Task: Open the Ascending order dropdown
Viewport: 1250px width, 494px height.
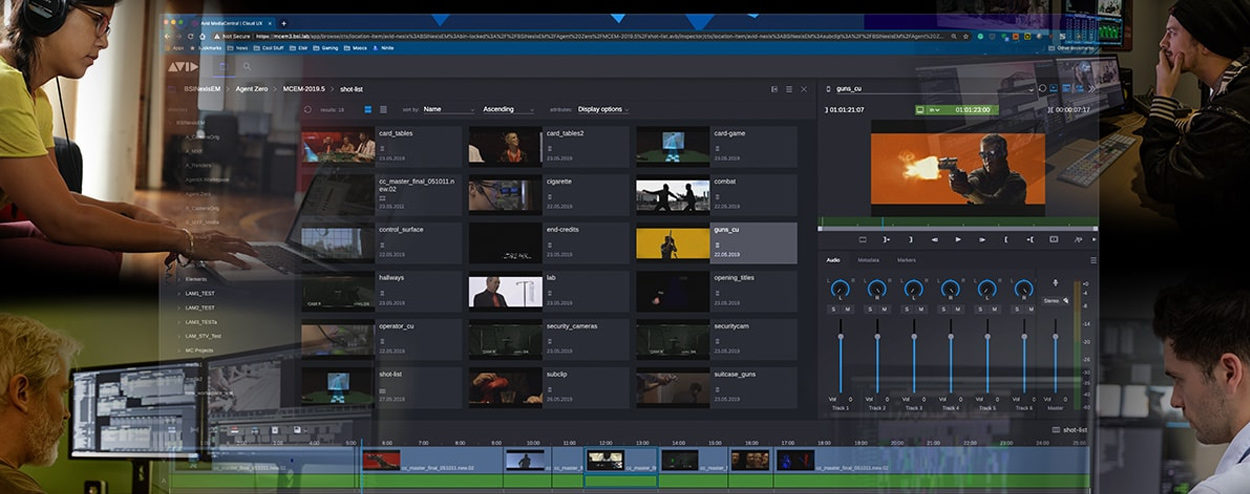Action: (x=508, y=109)
